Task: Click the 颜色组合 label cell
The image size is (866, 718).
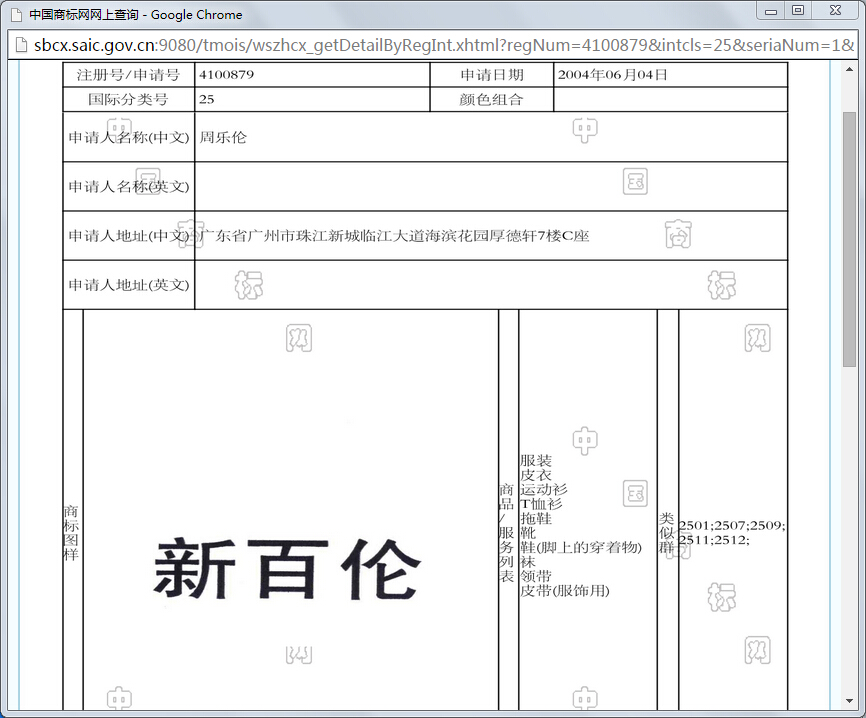Action: tap(492, 99)
